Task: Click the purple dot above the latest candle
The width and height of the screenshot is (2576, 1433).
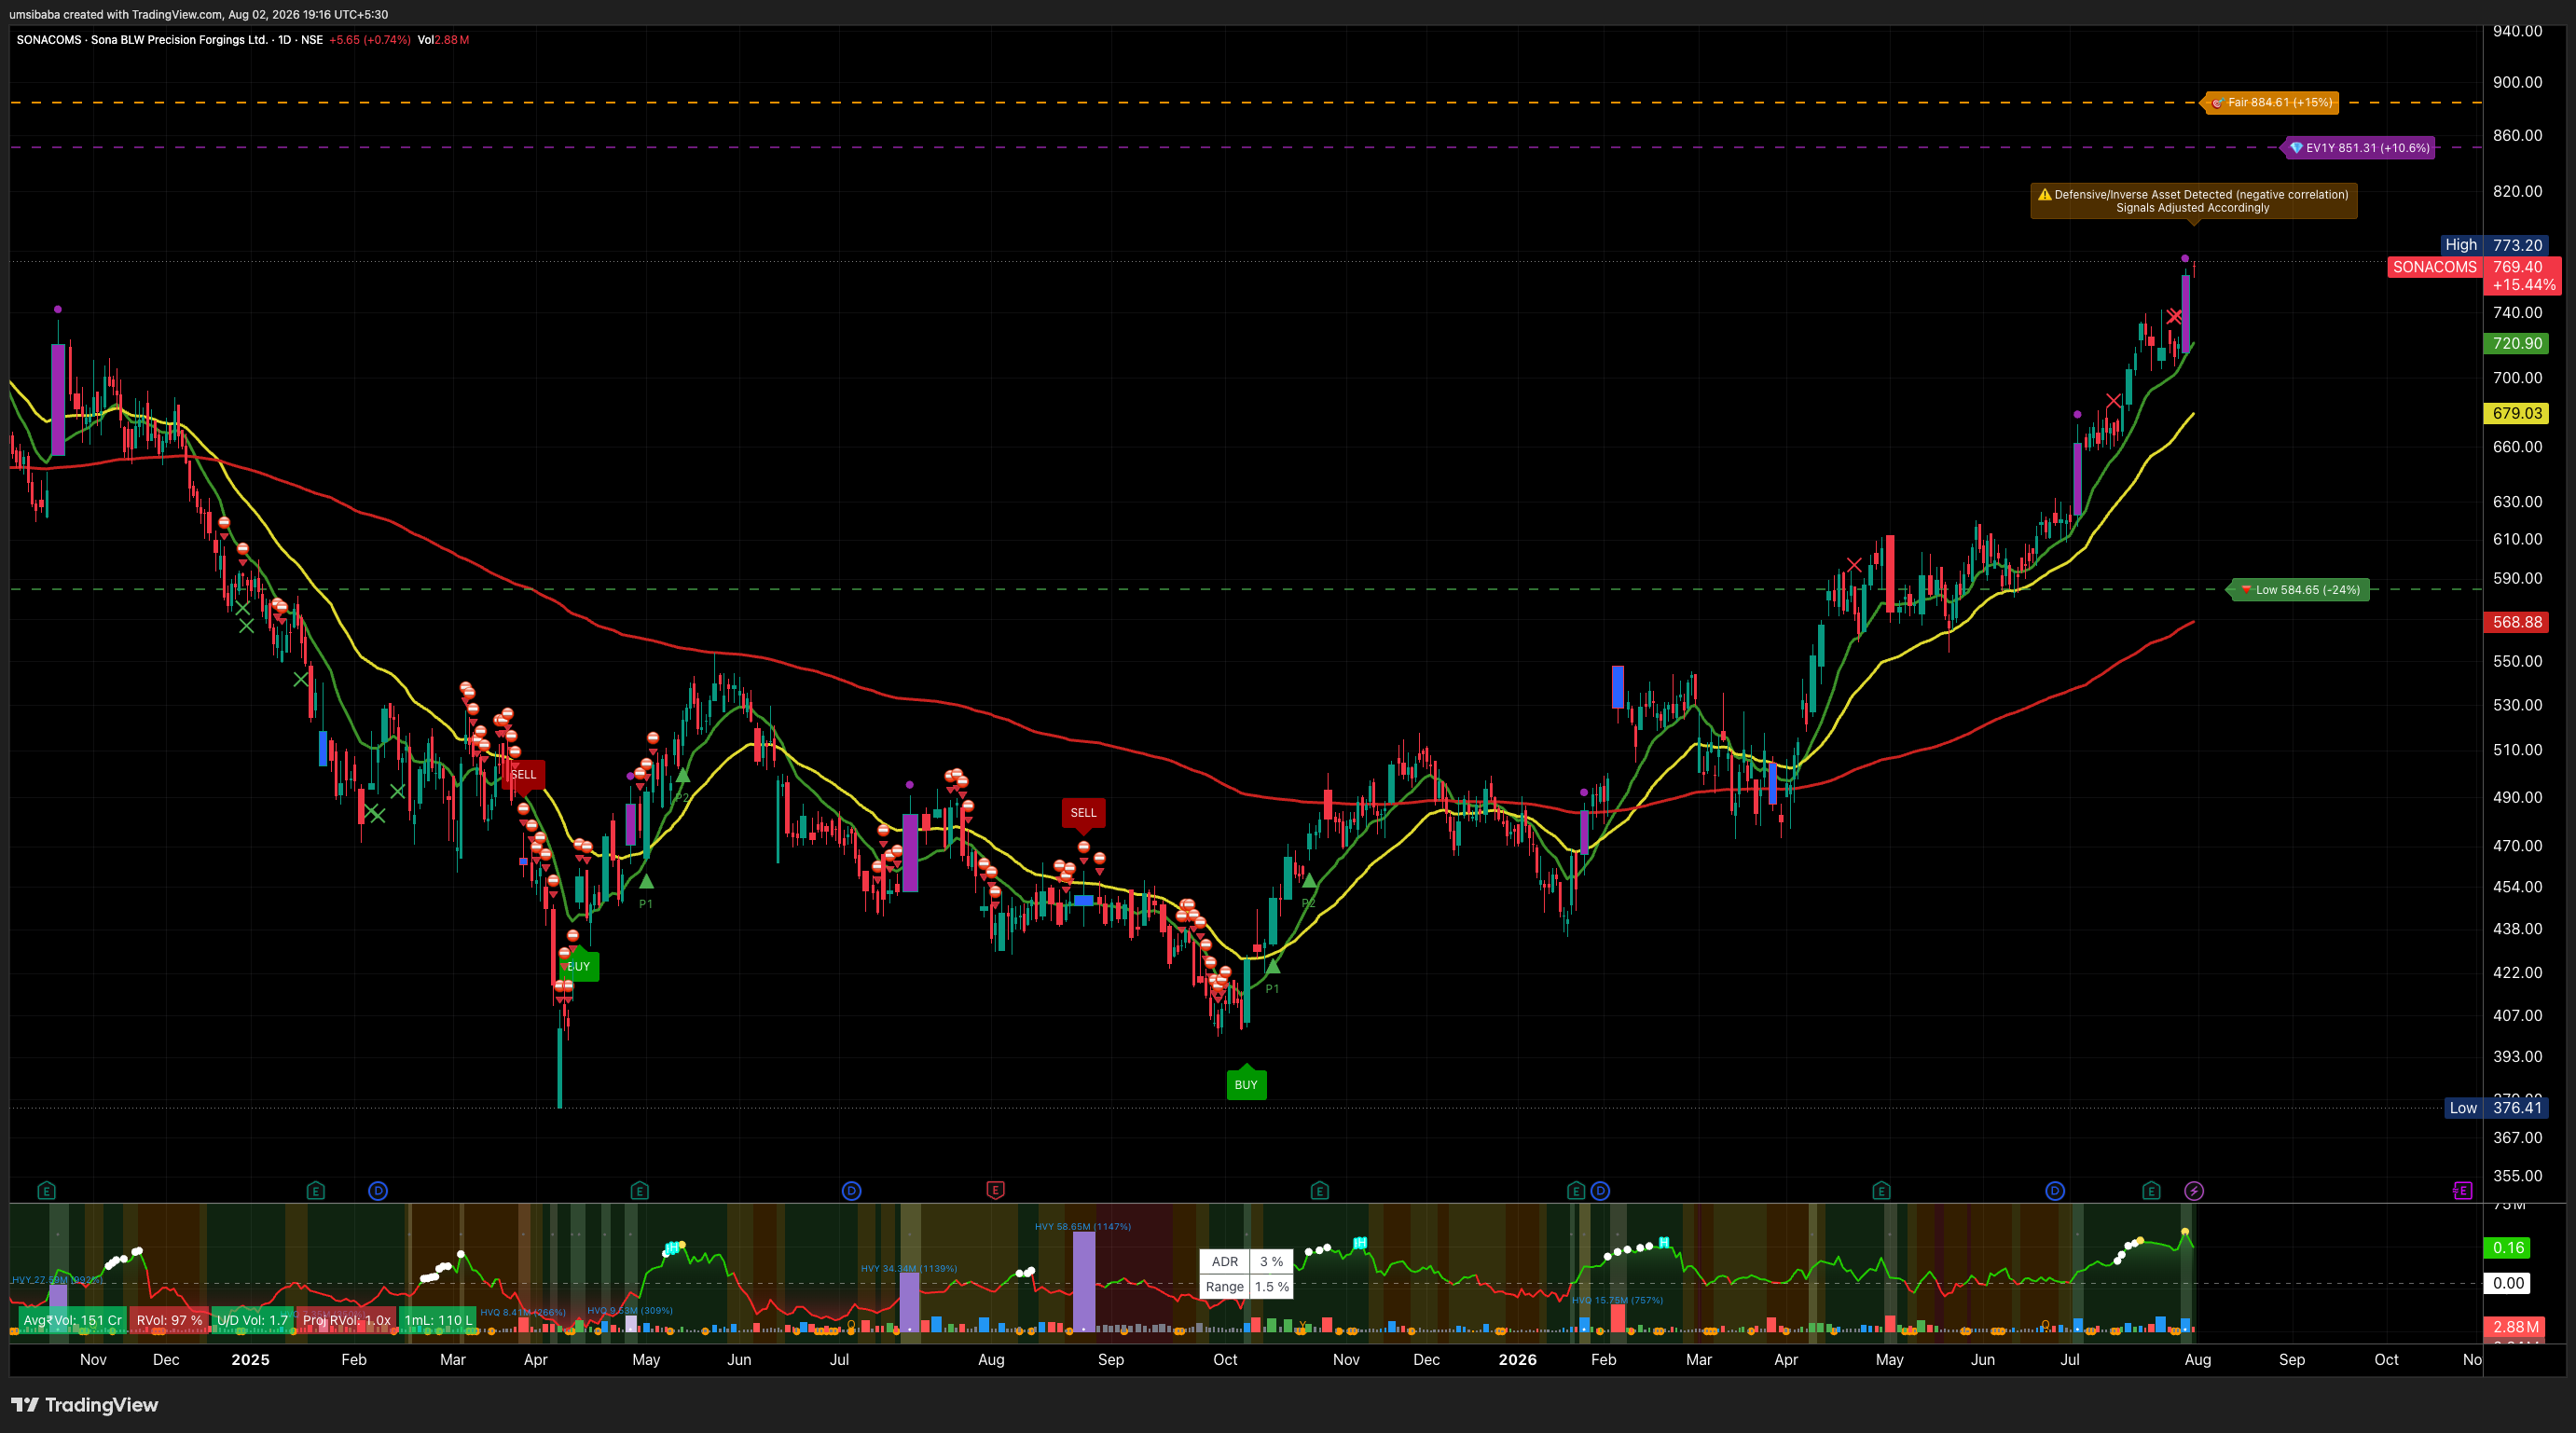Action: [2185, 258]
